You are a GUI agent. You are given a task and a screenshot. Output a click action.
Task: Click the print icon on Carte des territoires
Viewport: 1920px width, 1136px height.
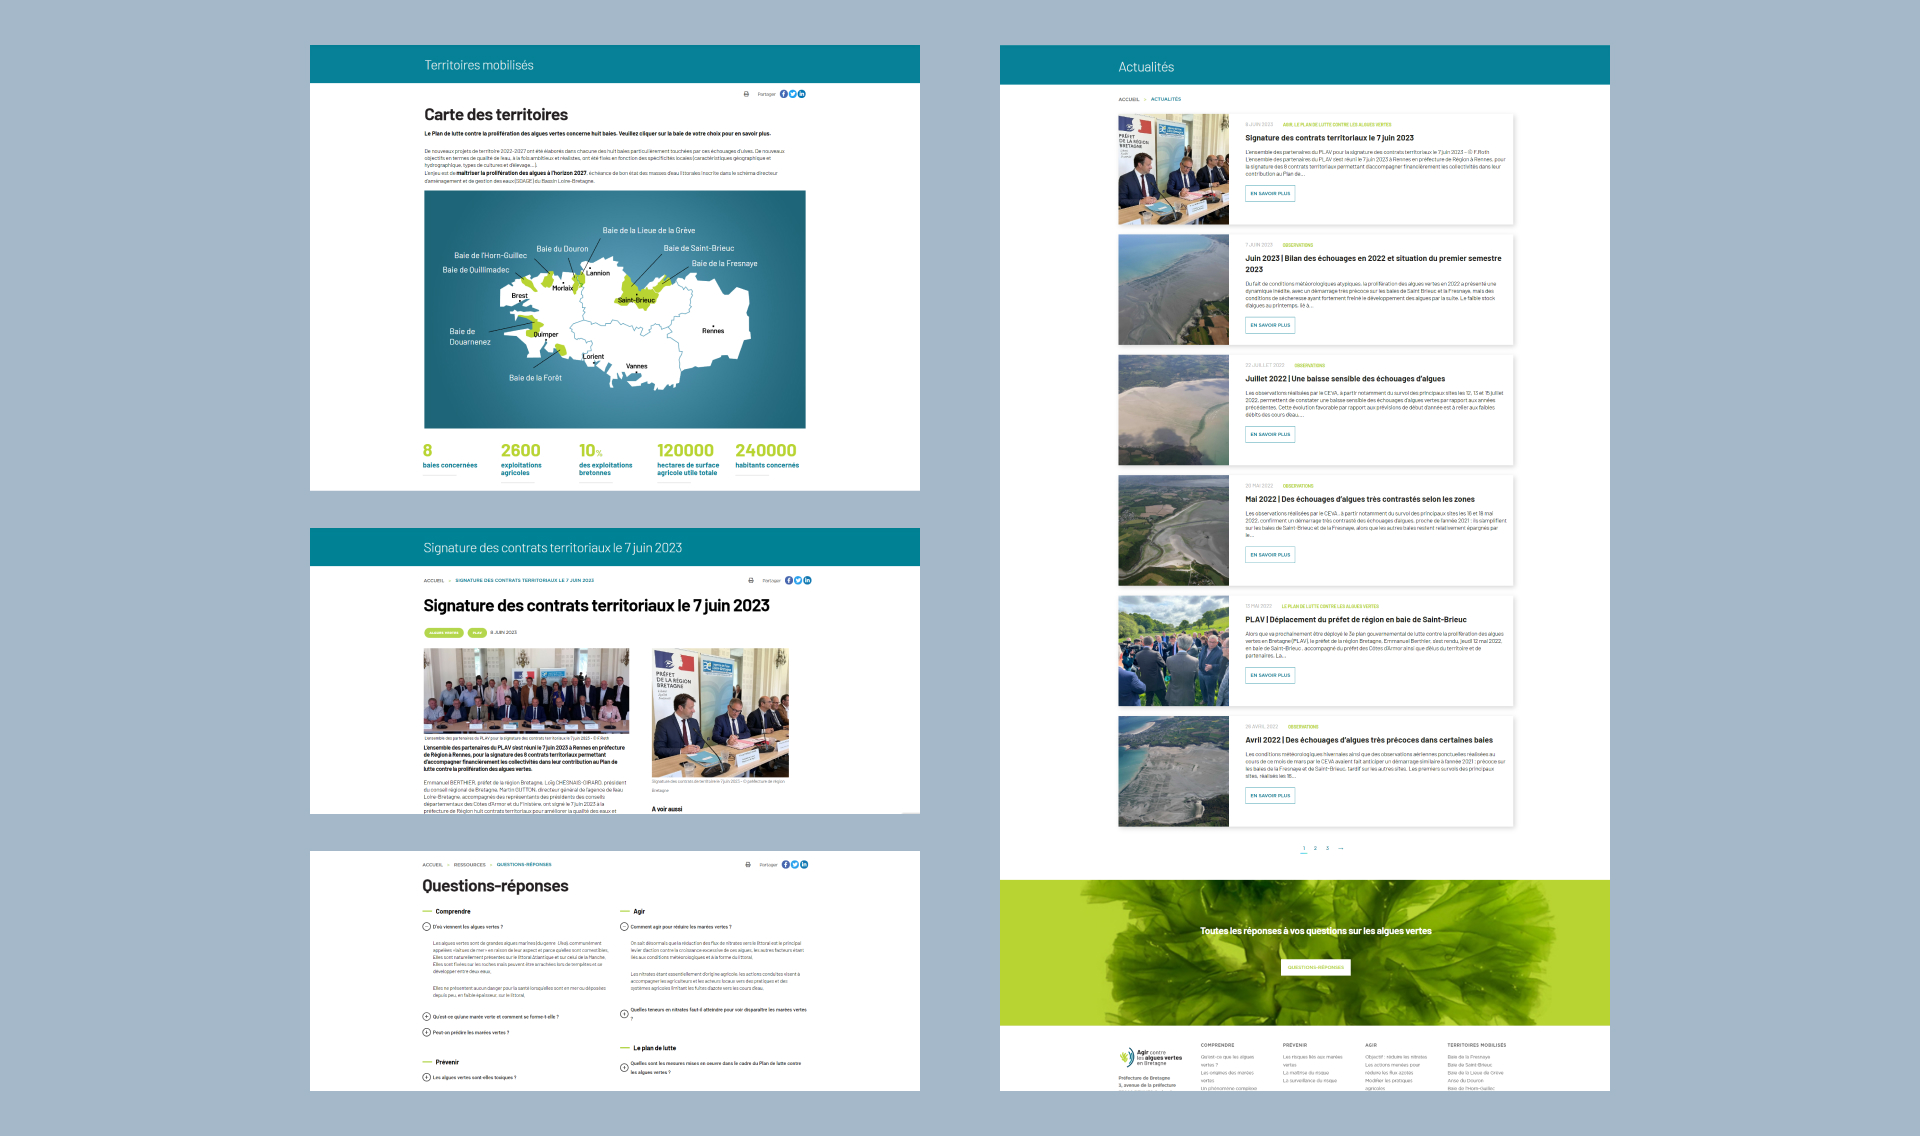746,94
